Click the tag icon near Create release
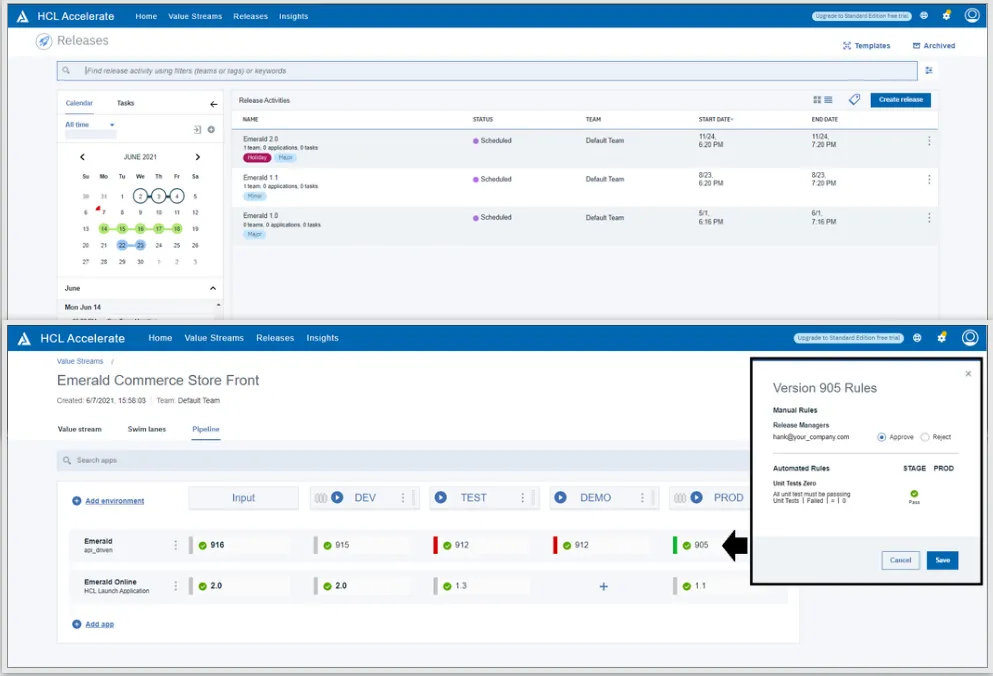This screenshot has height=676, width=993. coord(854,100)
